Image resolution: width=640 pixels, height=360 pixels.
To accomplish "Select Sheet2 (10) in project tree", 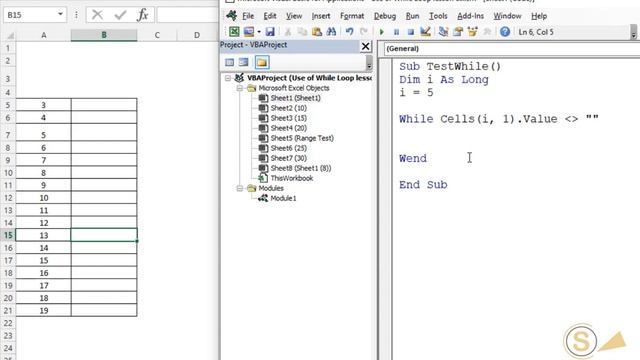I will 289,108.
